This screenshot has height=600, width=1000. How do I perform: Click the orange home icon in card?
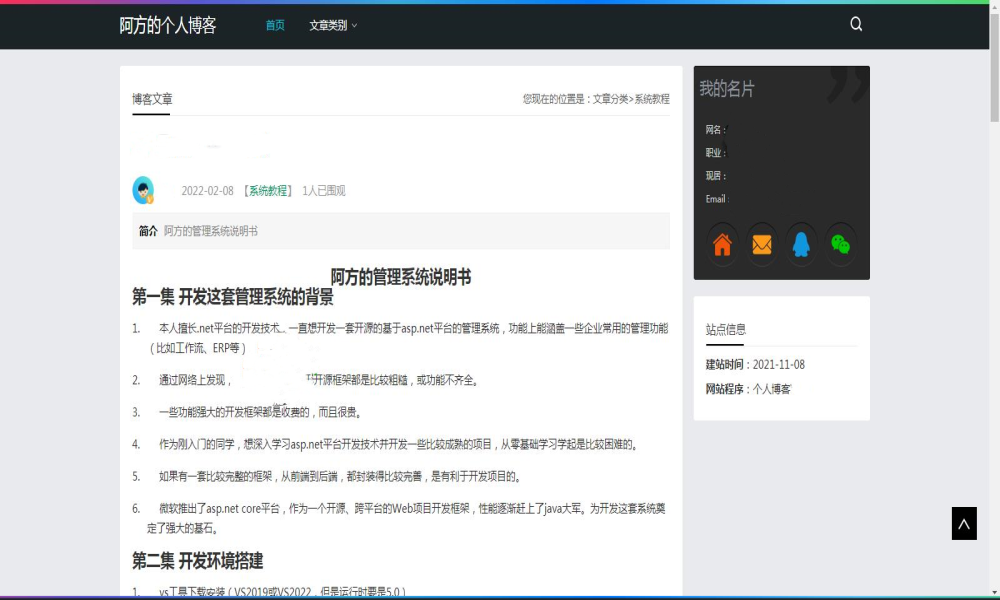point(722,245)
